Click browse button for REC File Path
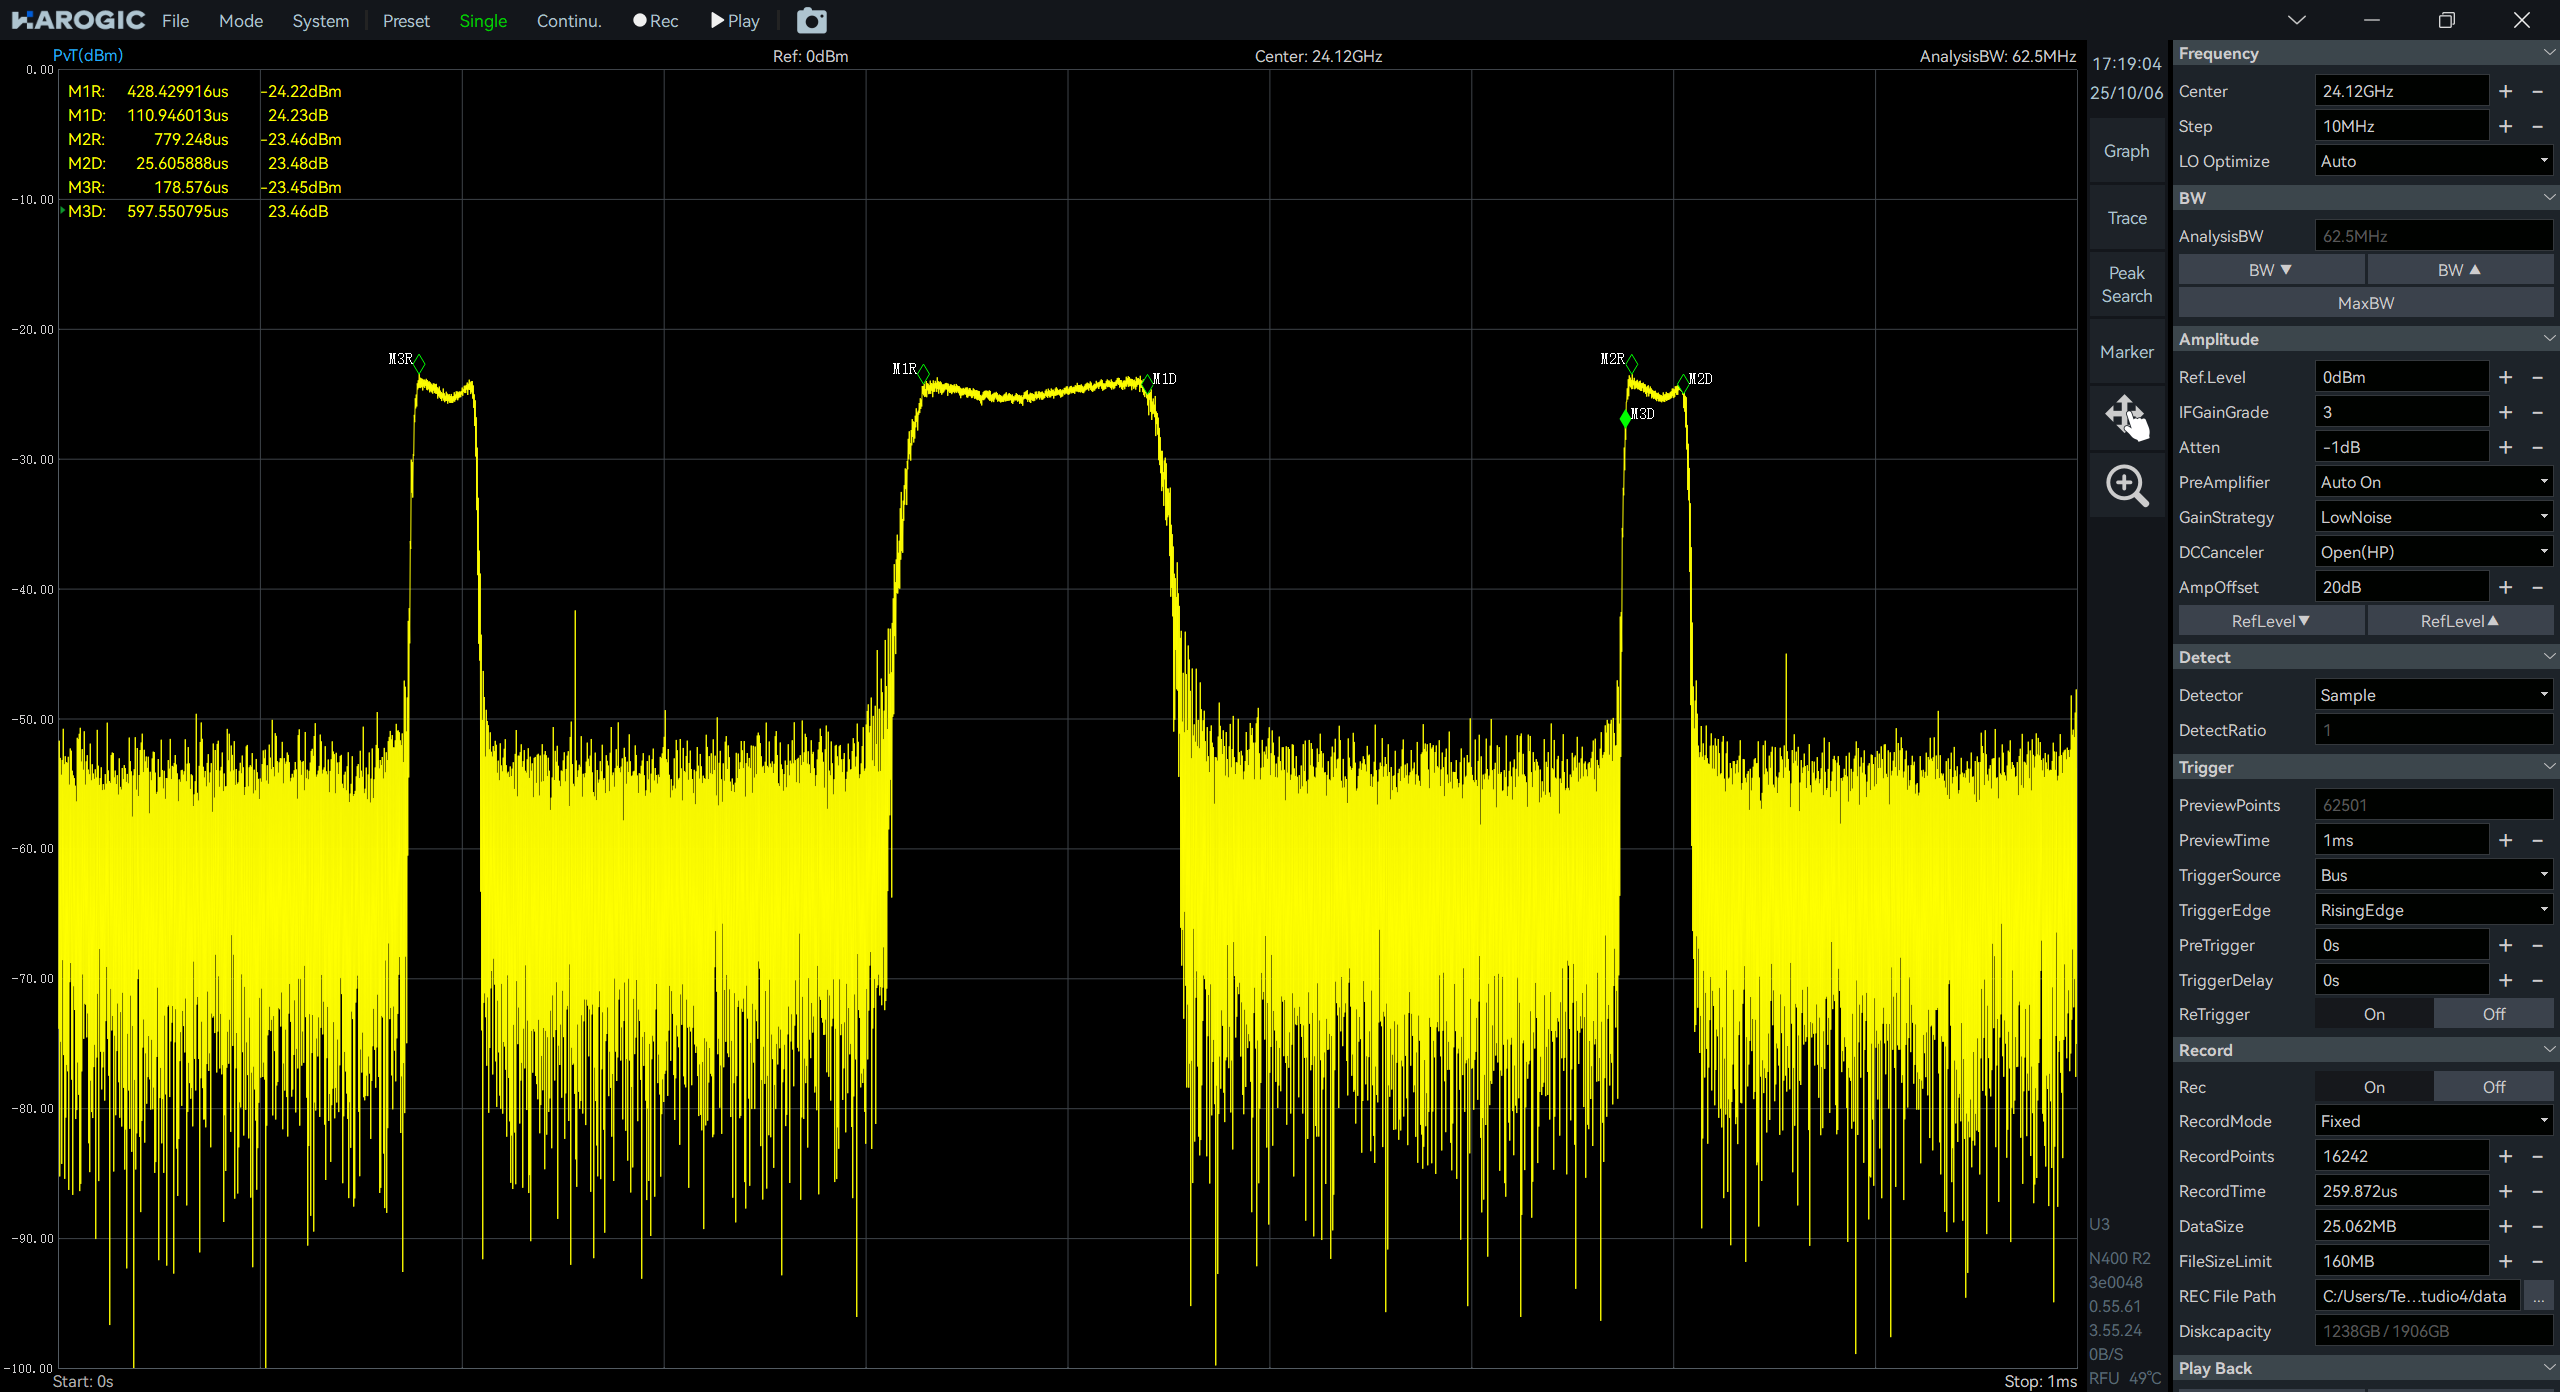 tap(2538, 1296)
